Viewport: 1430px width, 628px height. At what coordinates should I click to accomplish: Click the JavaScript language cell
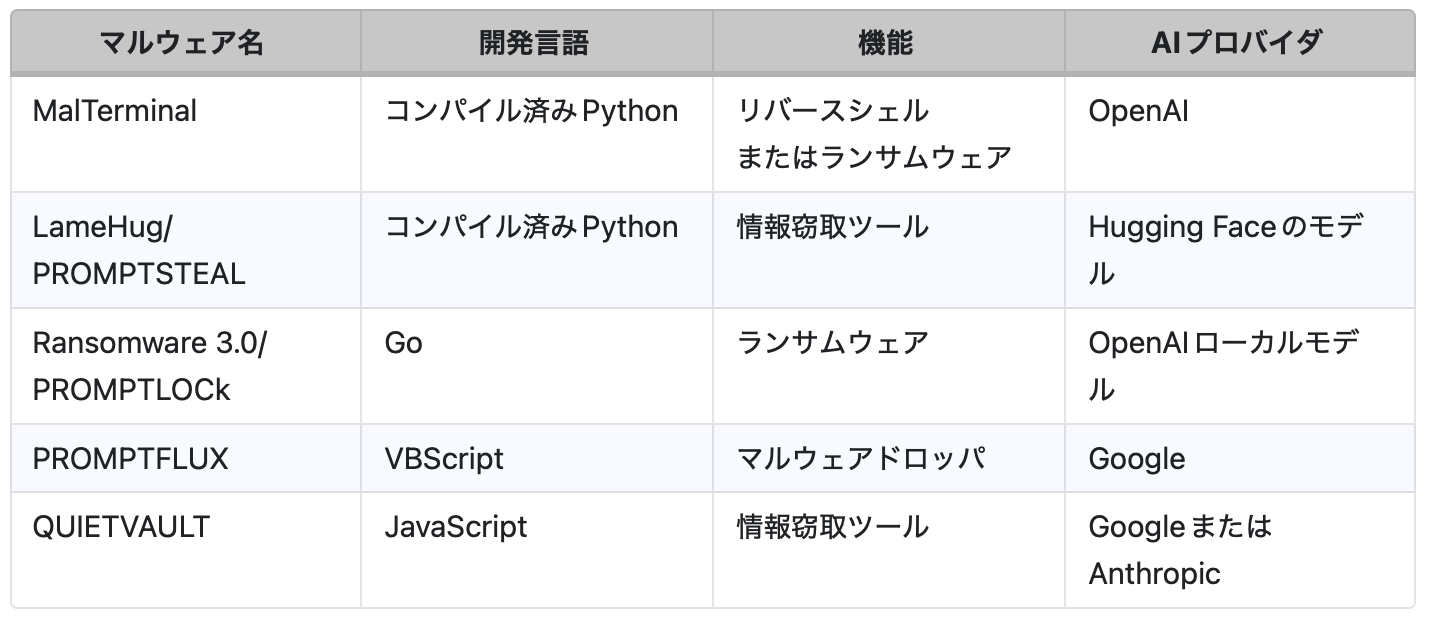(x=455, y=527)
